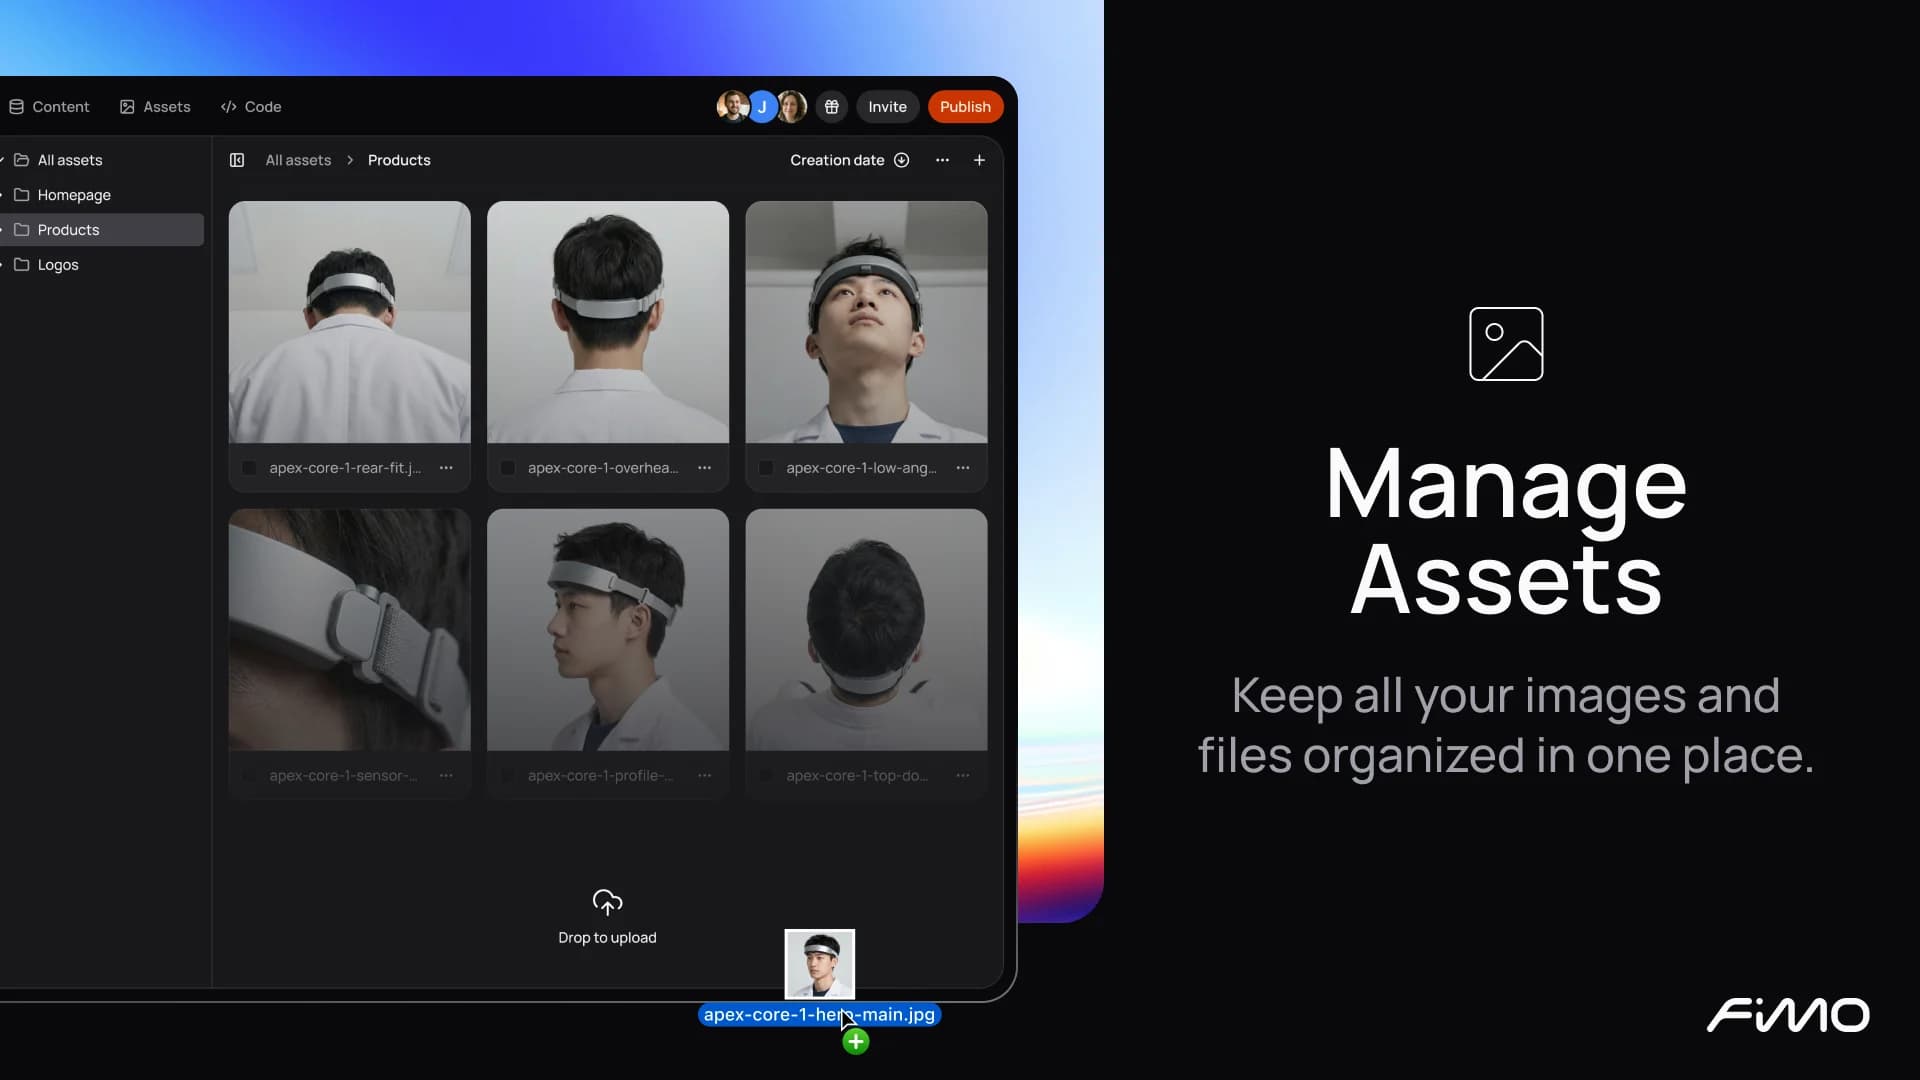Check the apex-core-1-overhead checkbox

pyautogui.click(x=508, y=468)
